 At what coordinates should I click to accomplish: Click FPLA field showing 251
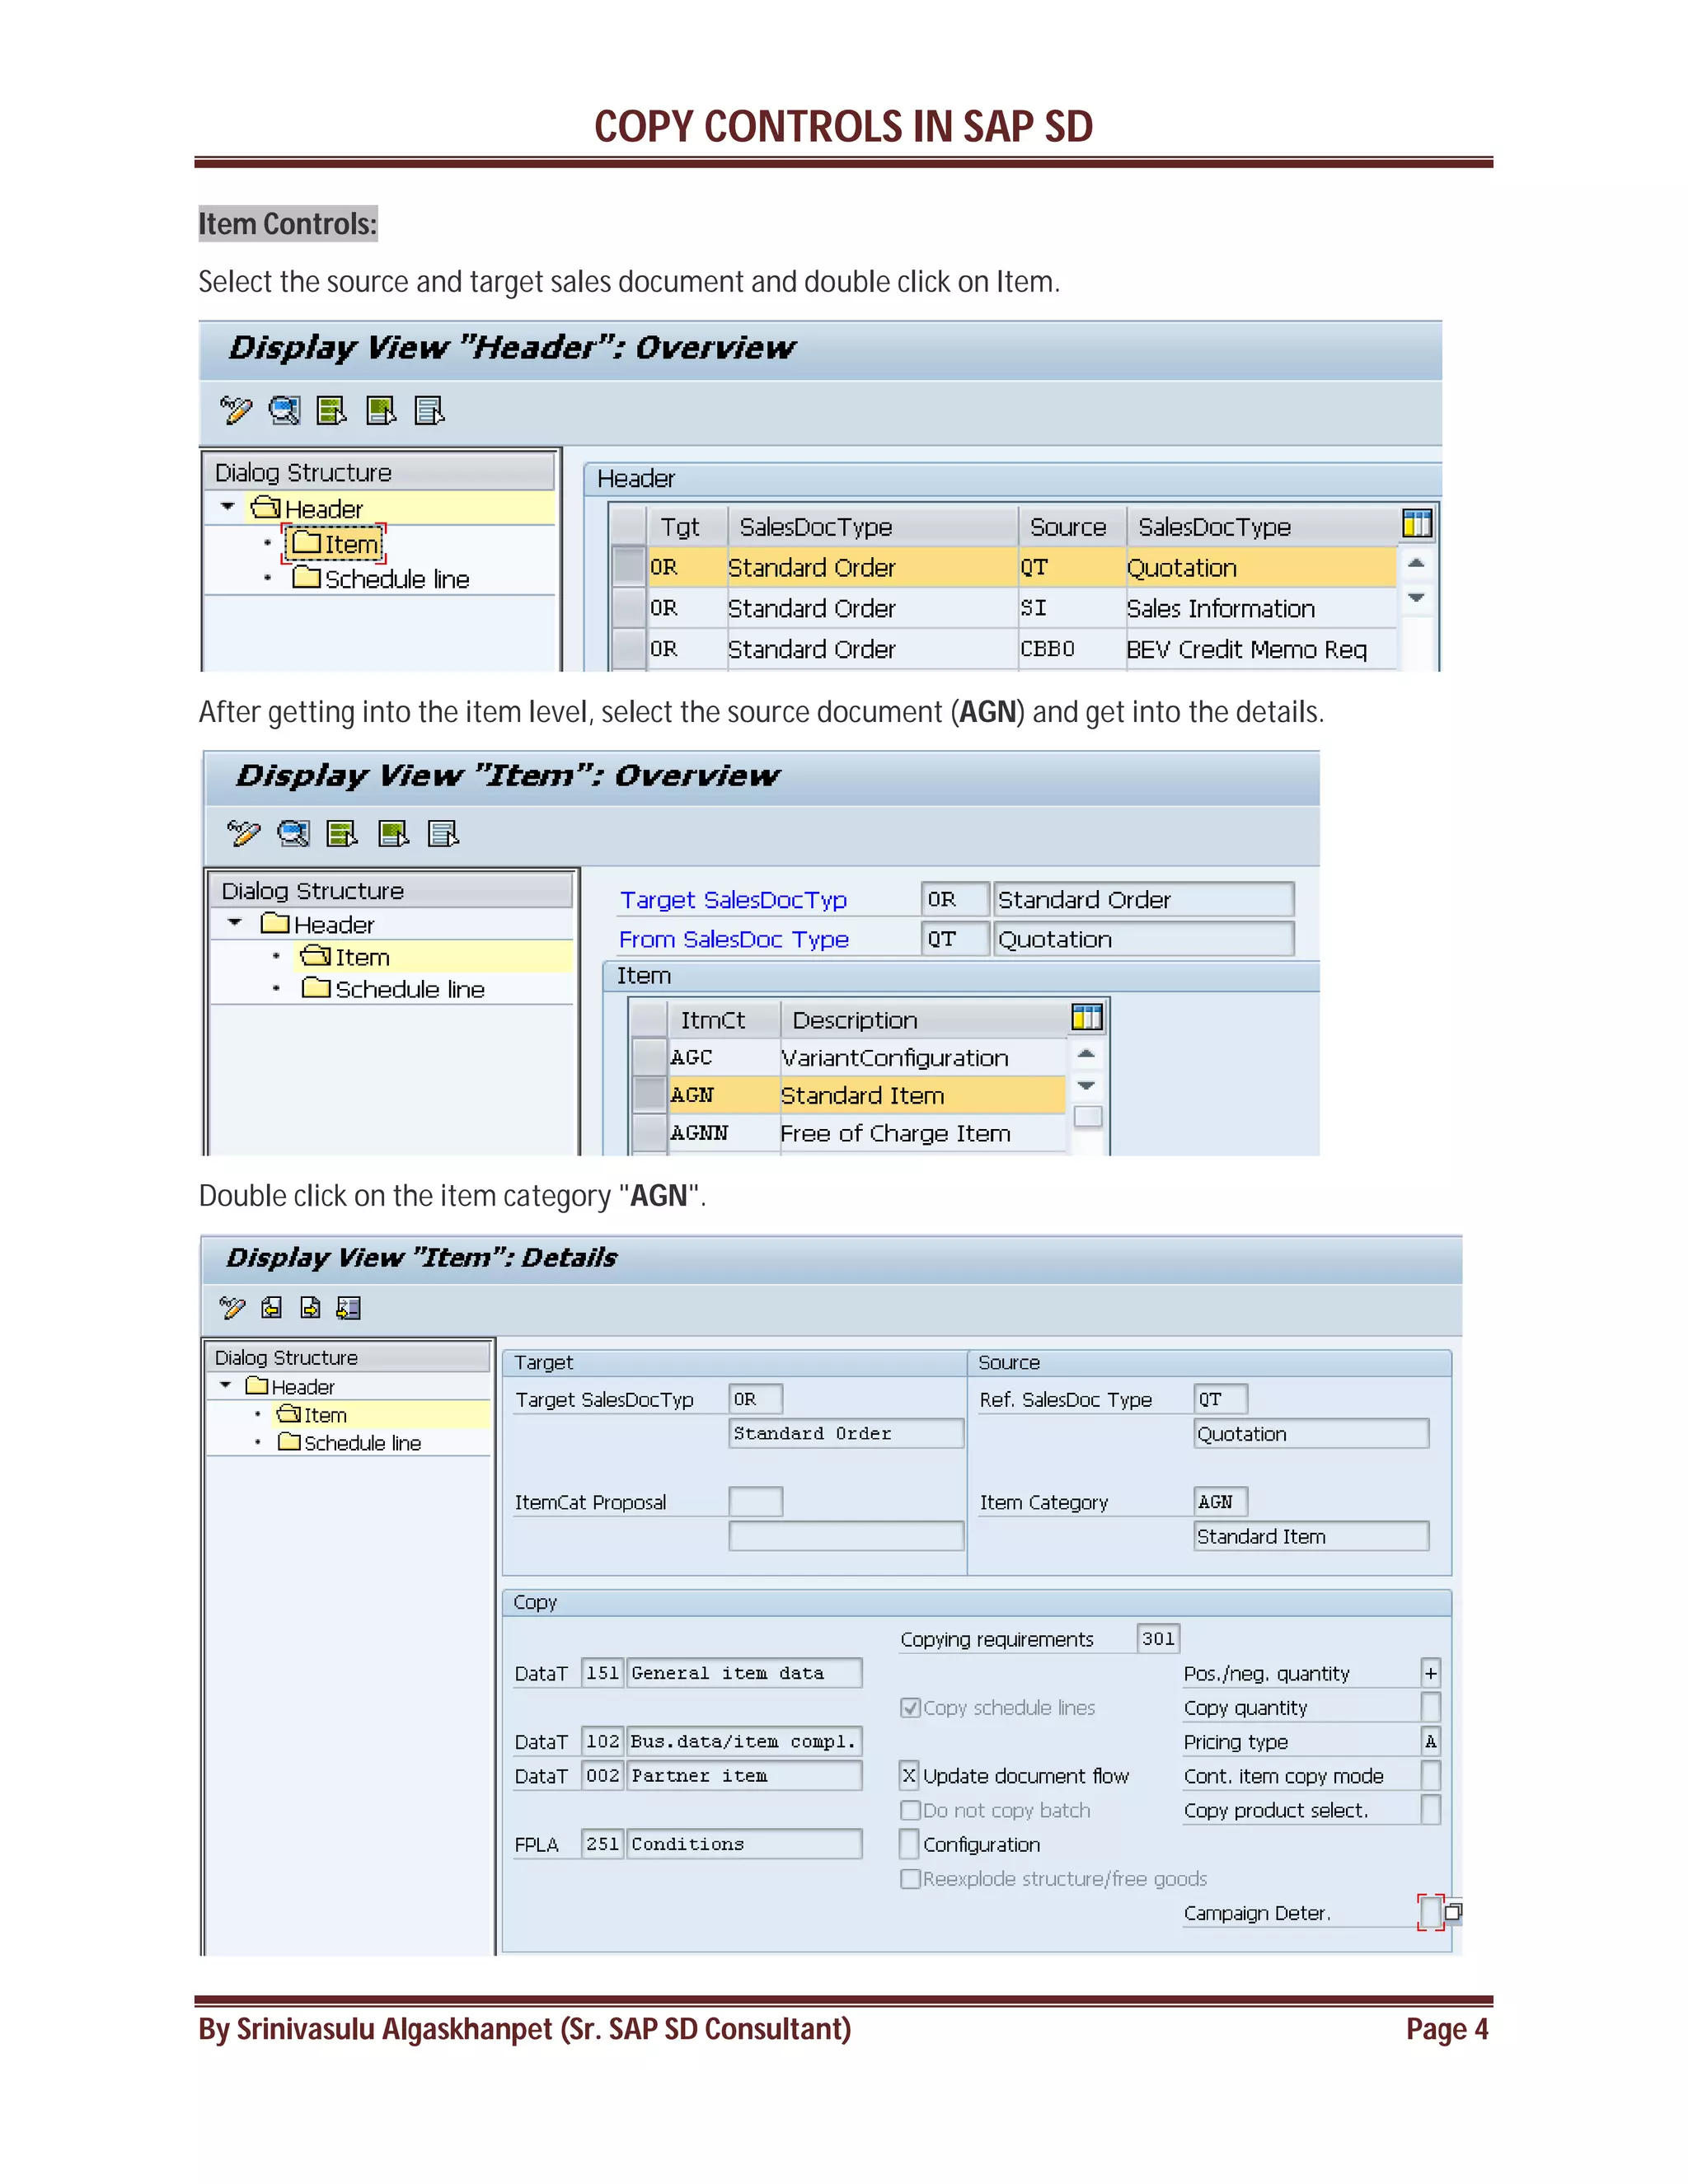click(602, 1843)
